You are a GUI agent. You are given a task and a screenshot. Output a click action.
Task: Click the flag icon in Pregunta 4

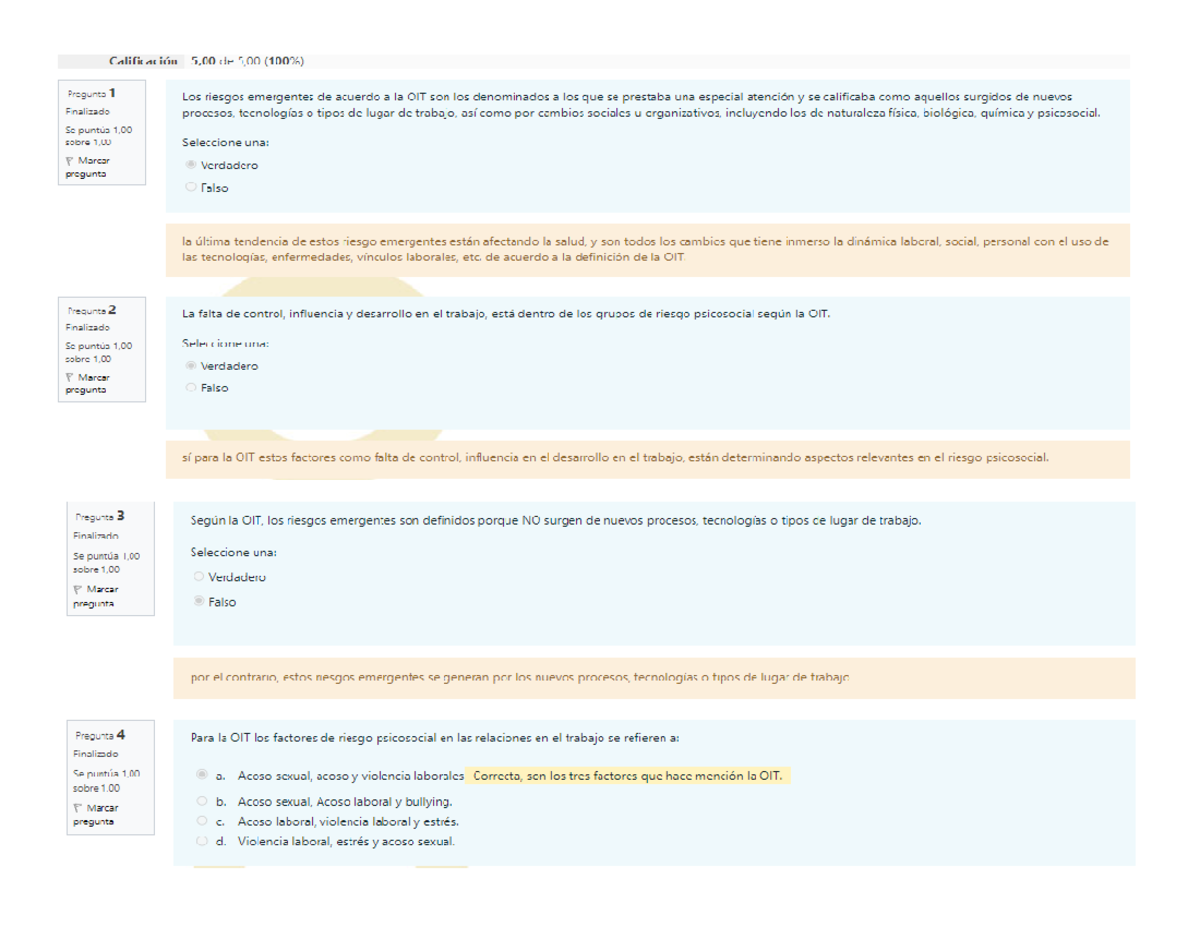click(79, 807)
